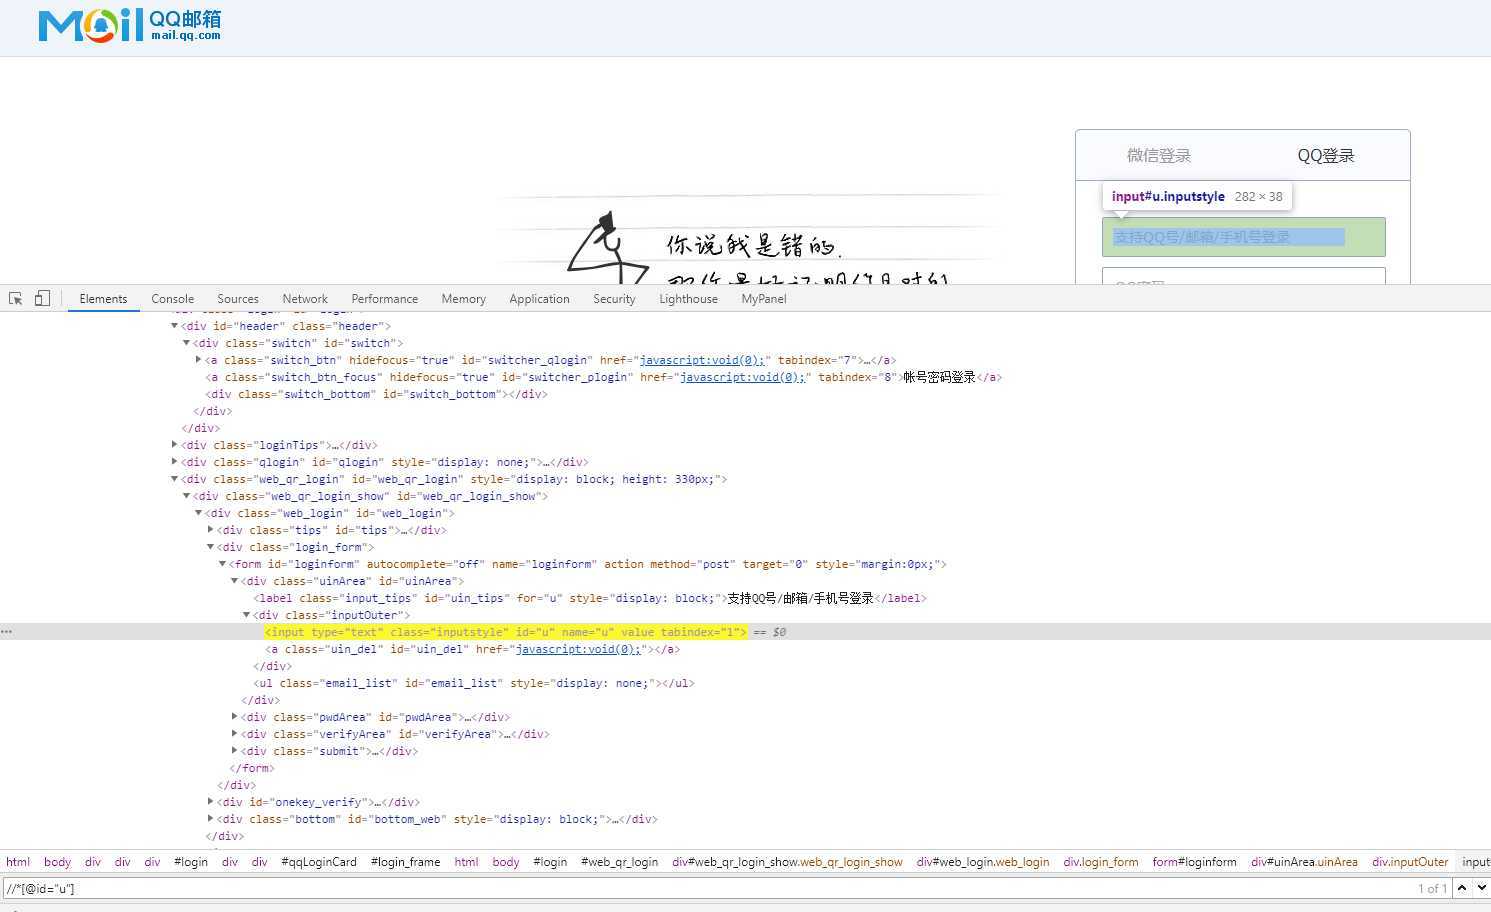Open the Performance tab
The image size is (1491, 912).
pos(385,299)
